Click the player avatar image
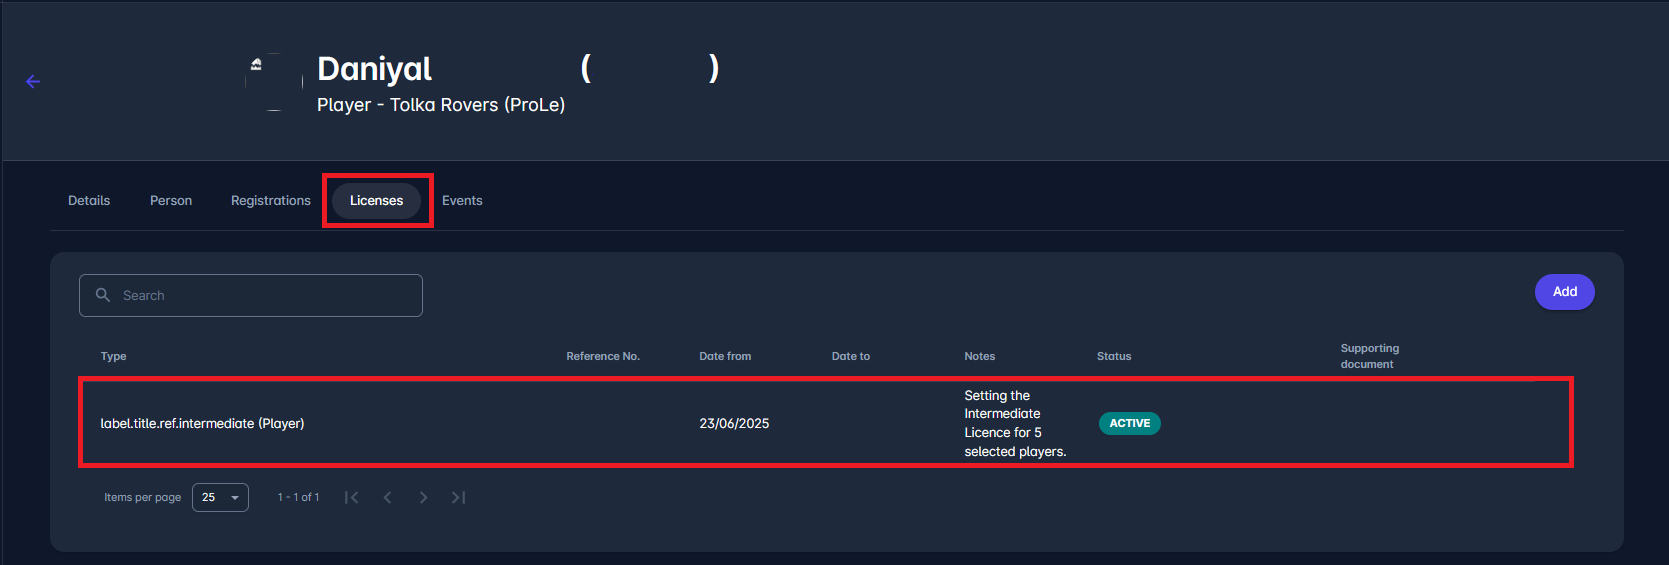This screenshot has height=565, width=1669. tap(274, 82)
